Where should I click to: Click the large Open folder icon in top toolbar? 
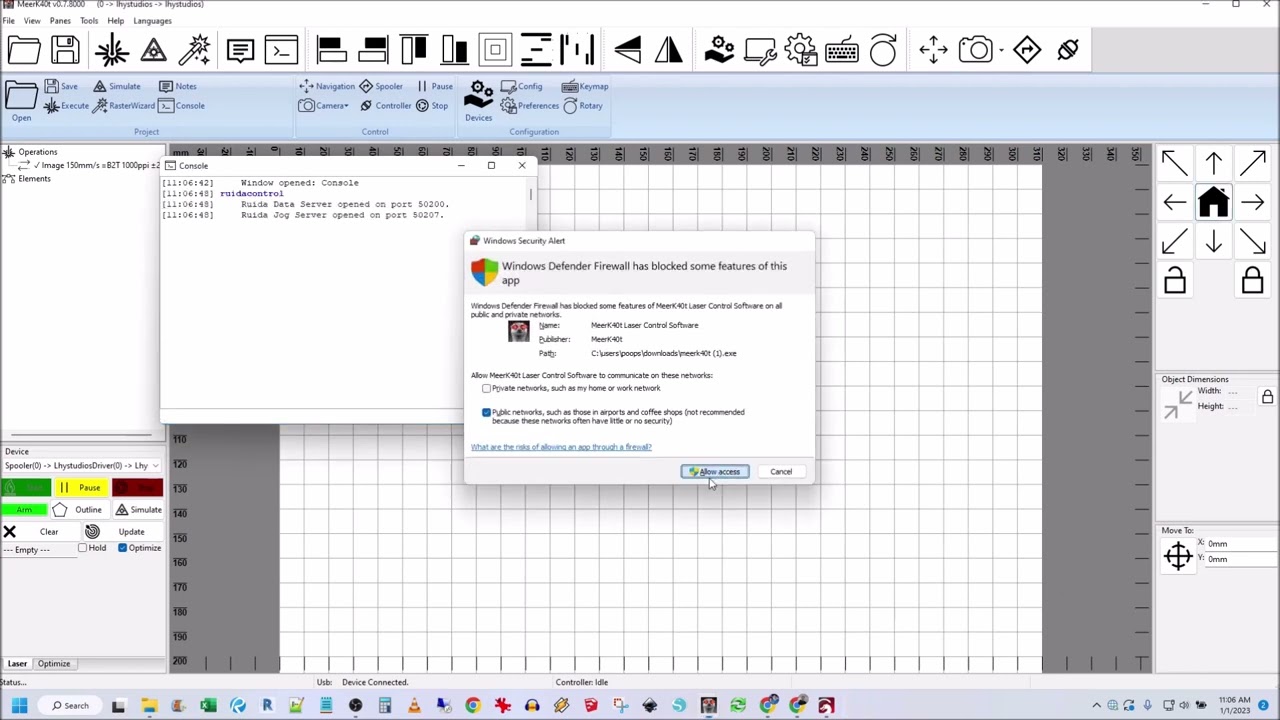(24, 50)
